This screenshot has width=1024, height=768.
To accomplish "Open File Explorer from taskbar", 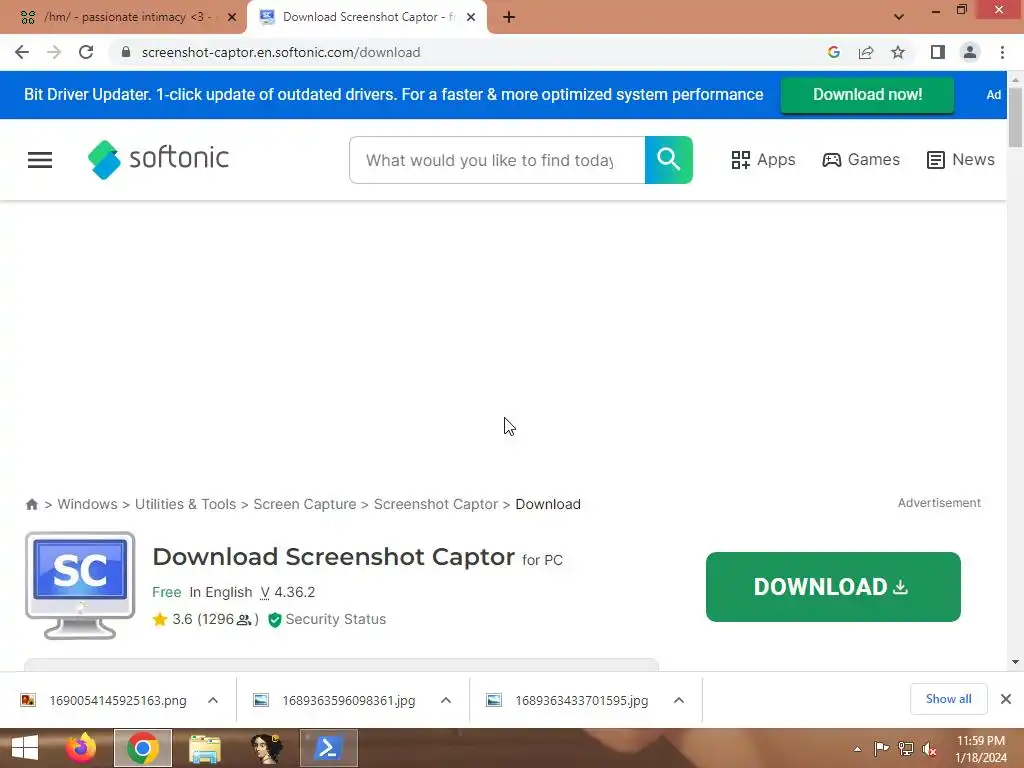I will coord(205,748).
